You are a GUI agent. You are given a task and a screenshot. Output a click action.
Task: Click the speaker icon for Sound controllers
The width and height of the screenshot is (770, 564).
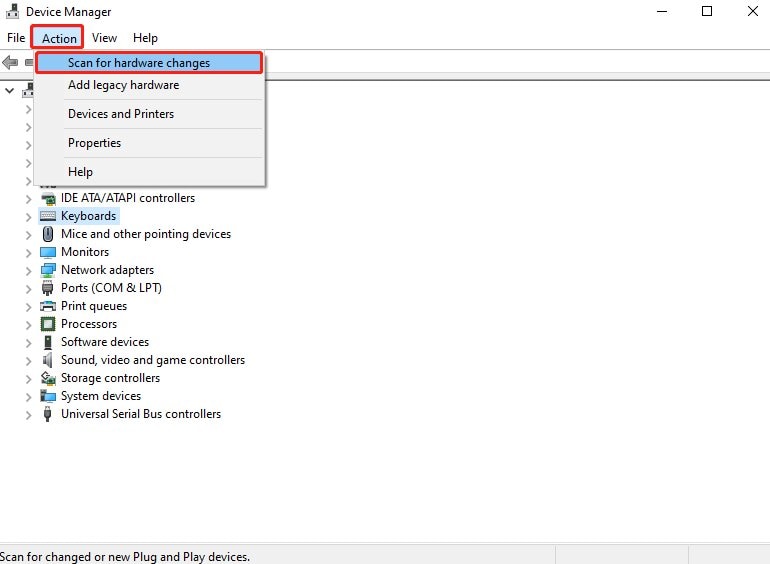coord(47,360)
